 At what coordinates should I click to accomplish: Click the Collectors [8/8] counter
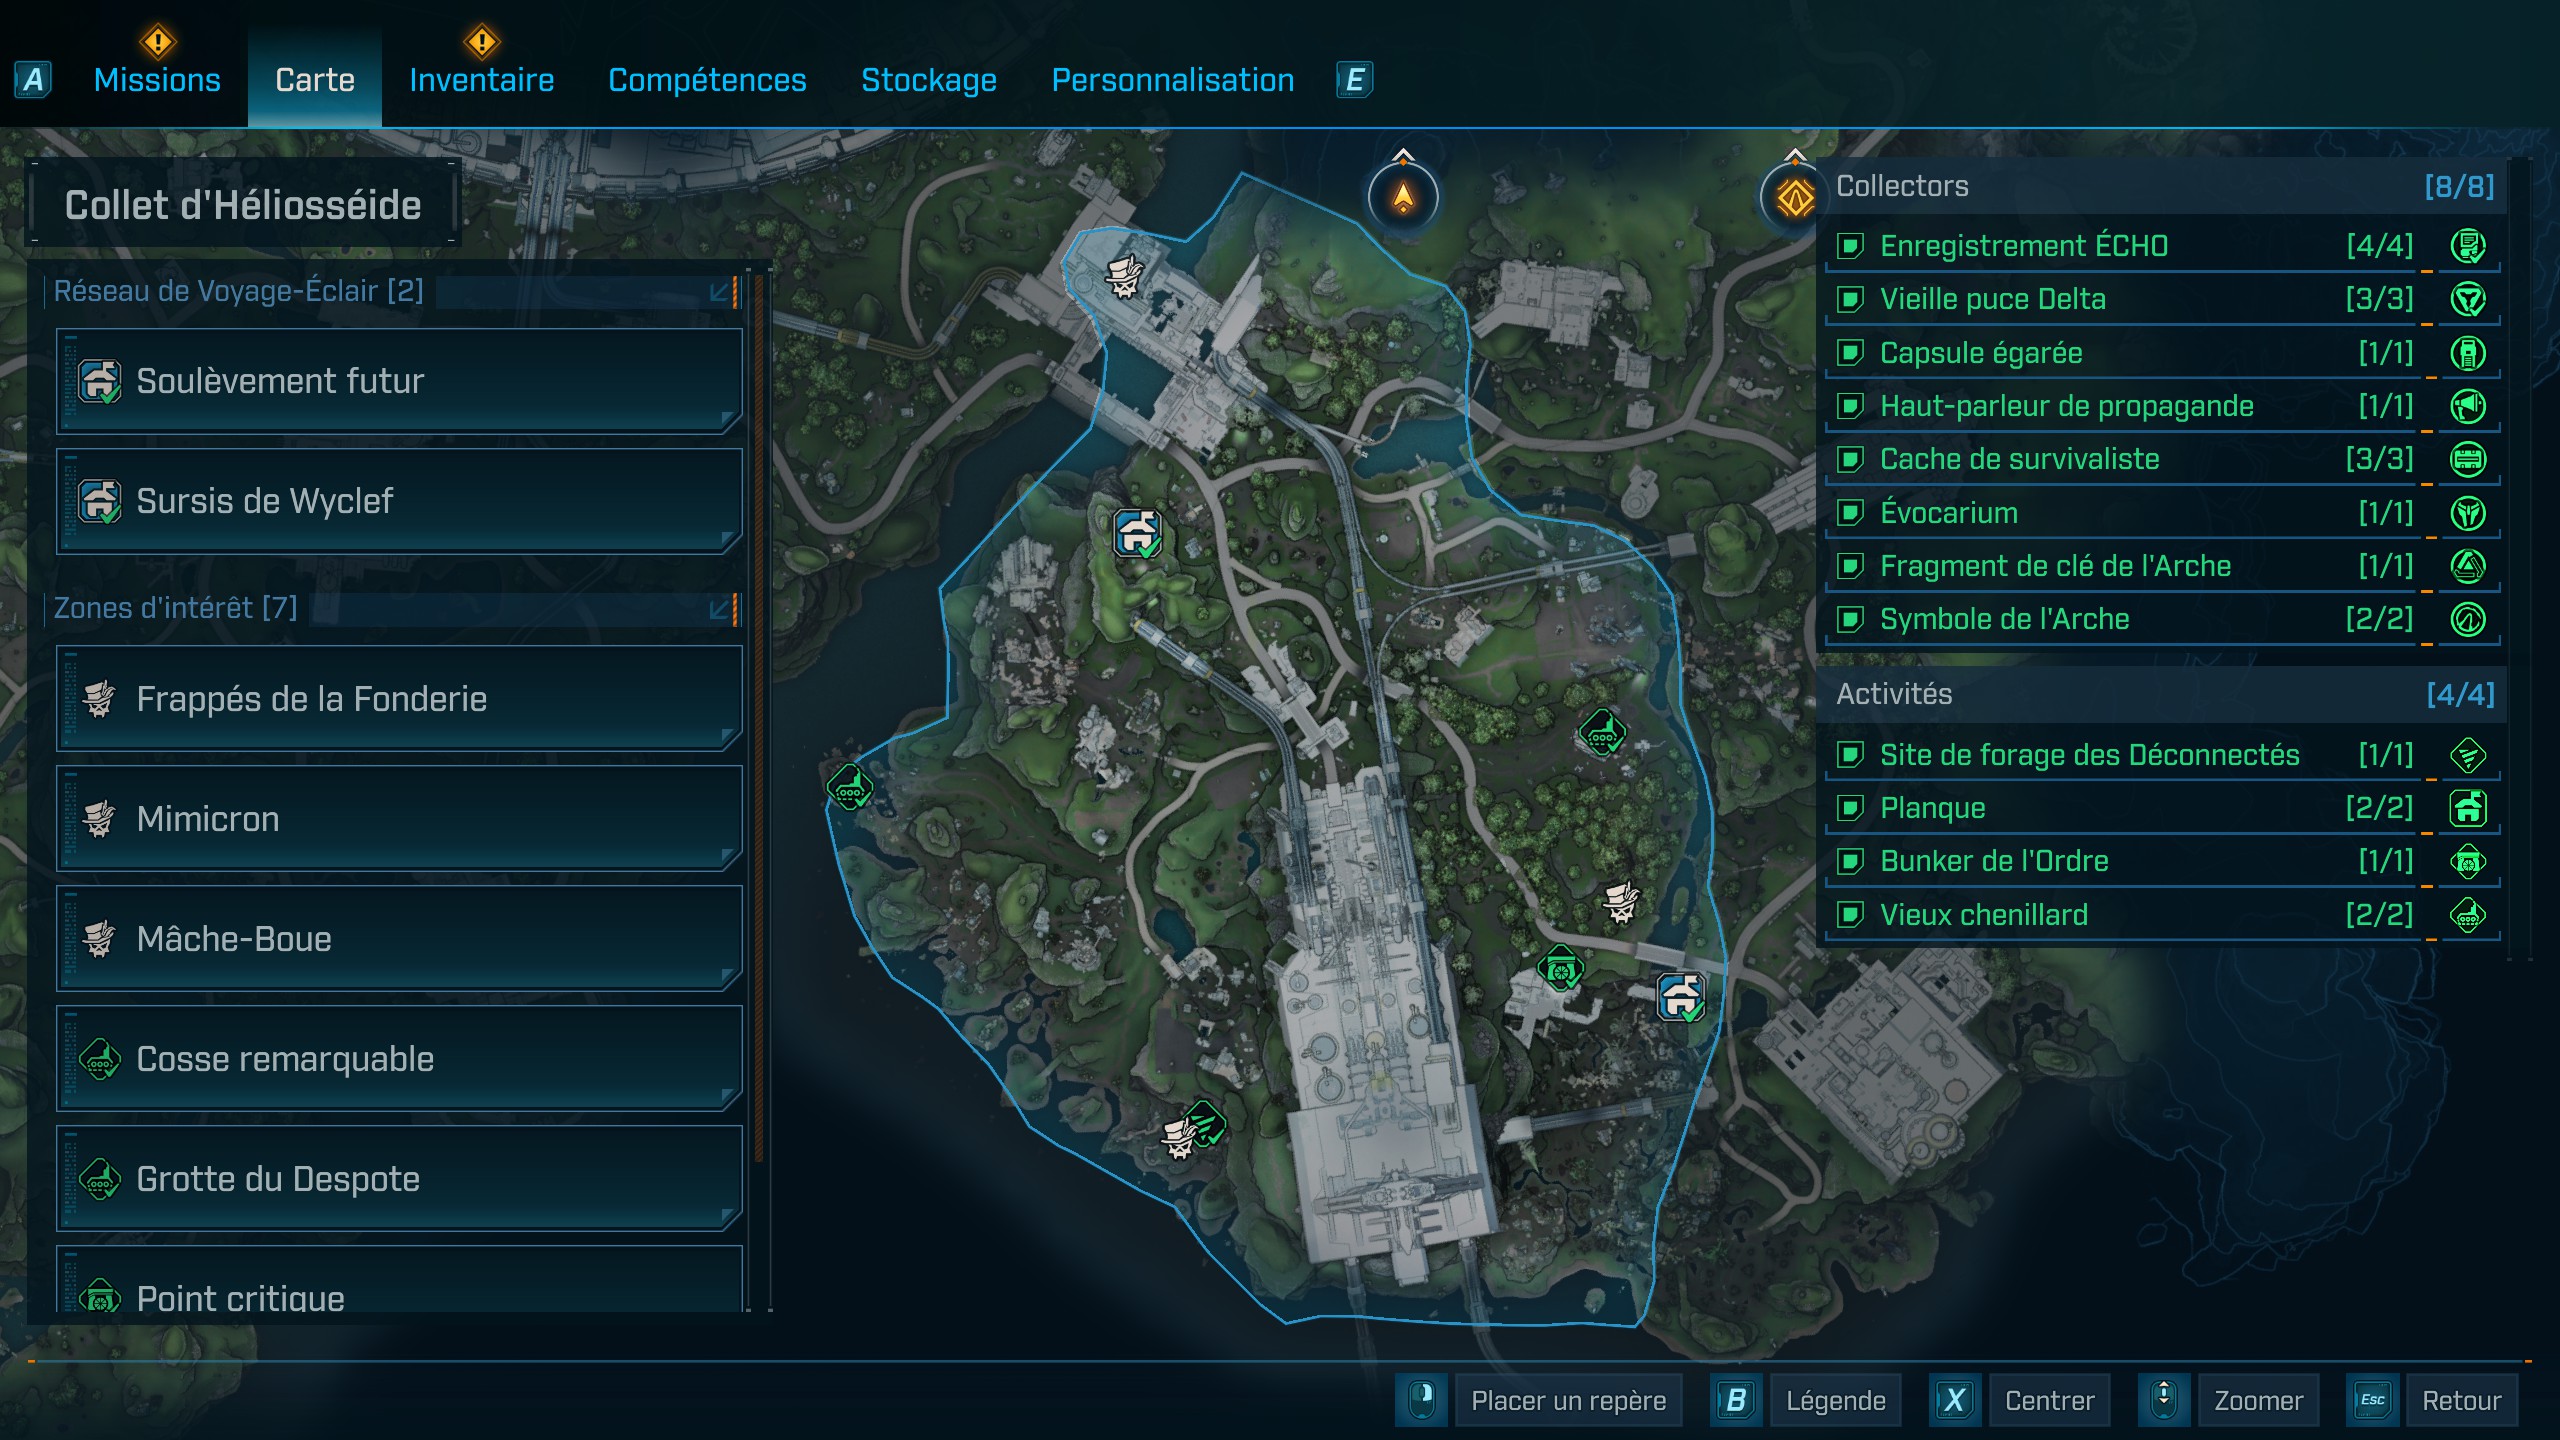coord(2459,187)
